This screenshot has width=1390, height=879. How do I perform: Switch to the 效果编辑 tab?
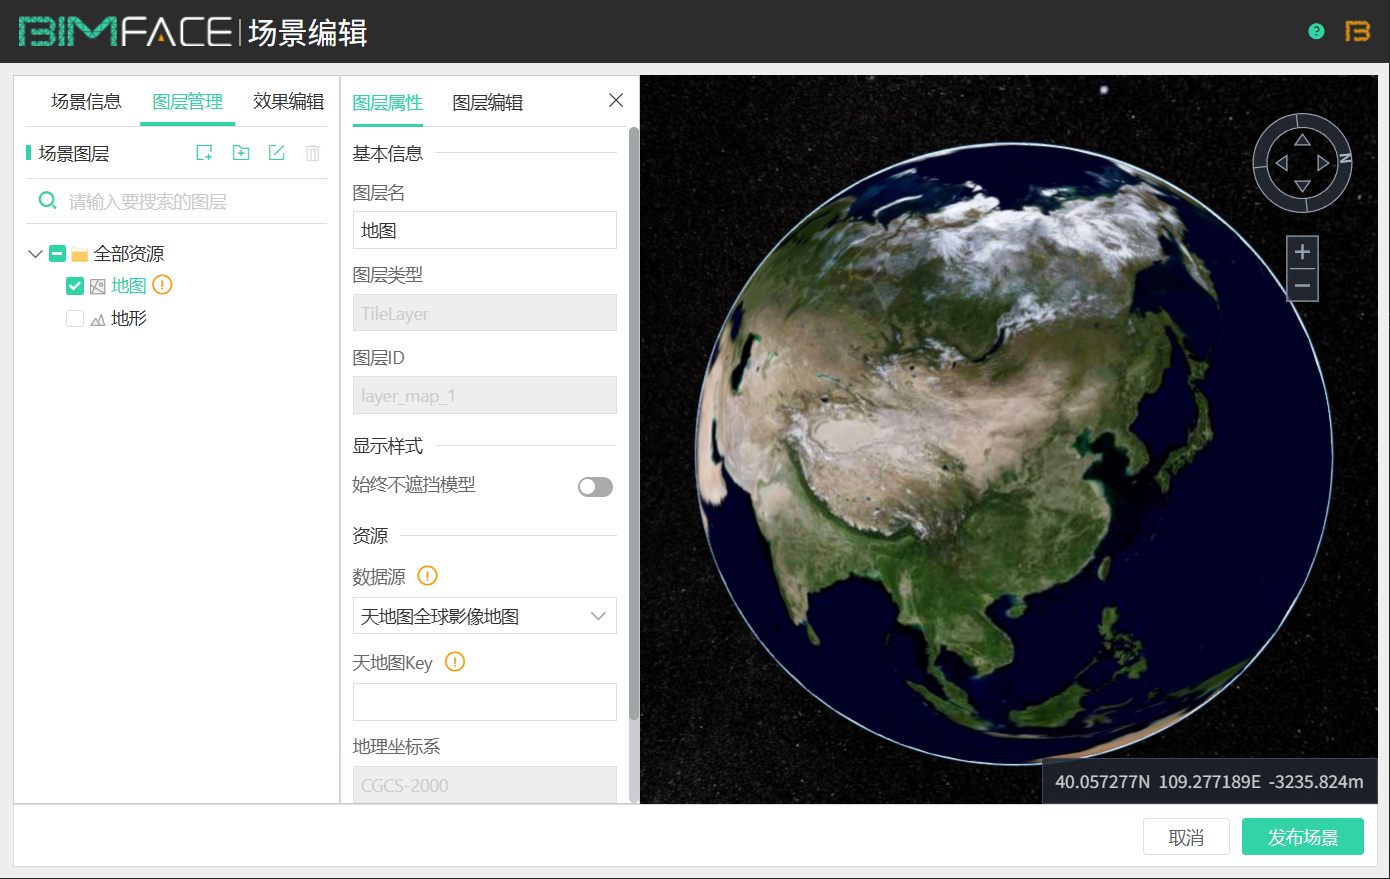click(288, 102)
